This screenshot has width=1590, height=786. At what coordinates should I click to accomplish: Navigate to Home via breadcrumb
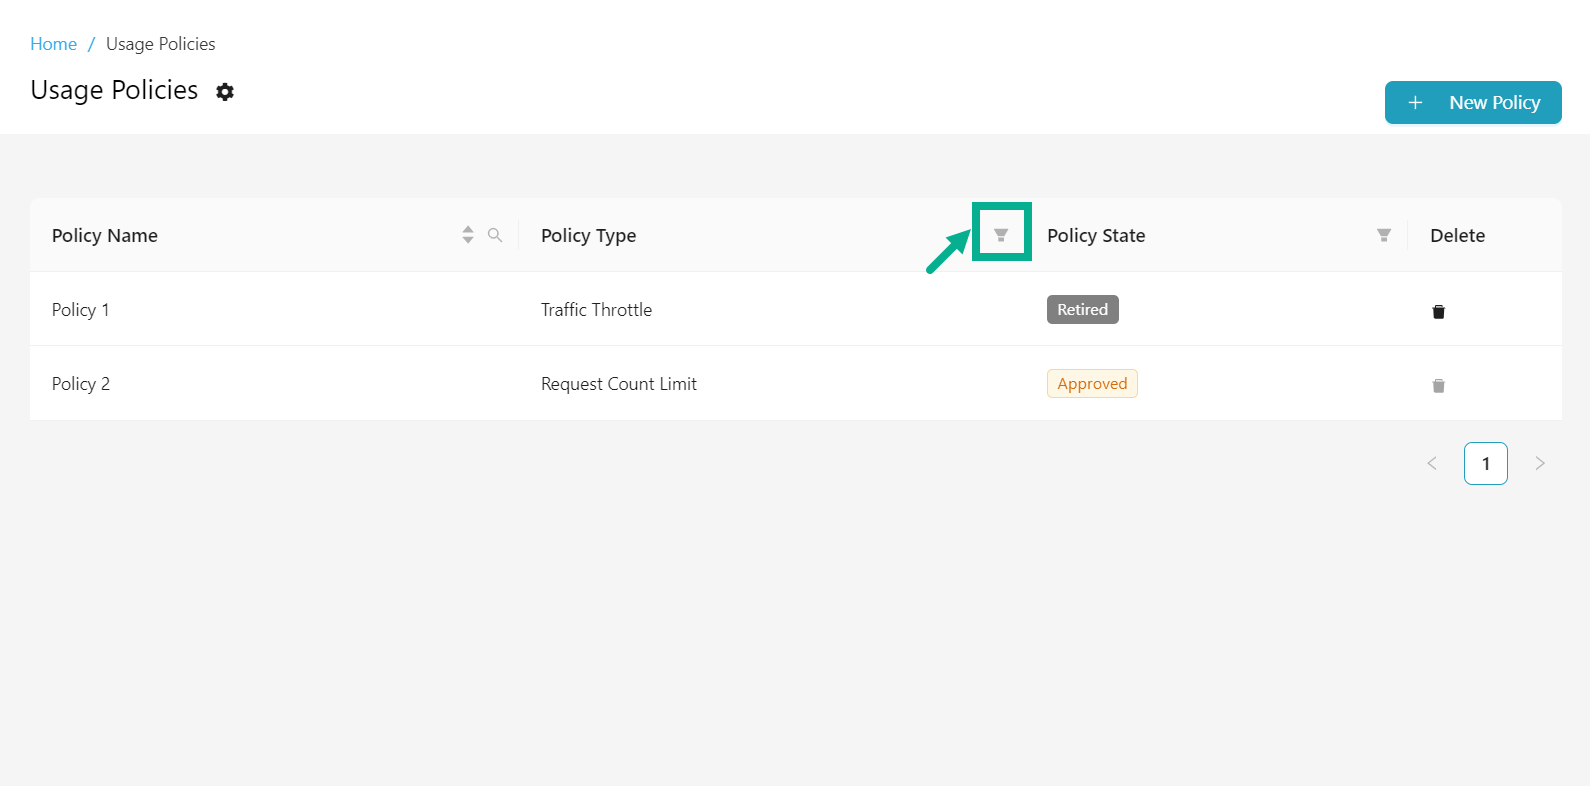[x=53, y=44]
